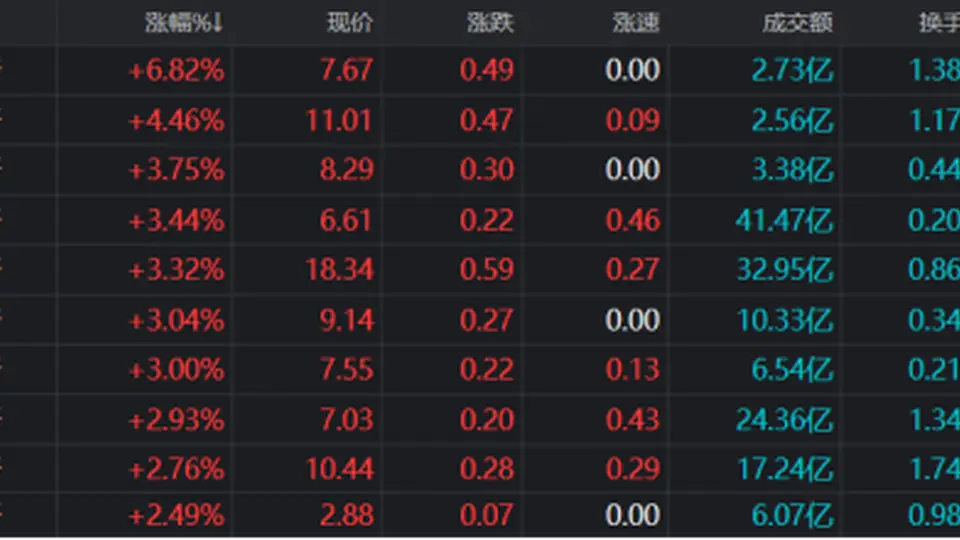Click the price 7.67
The image size is (960, 540).
pos(347,70)
